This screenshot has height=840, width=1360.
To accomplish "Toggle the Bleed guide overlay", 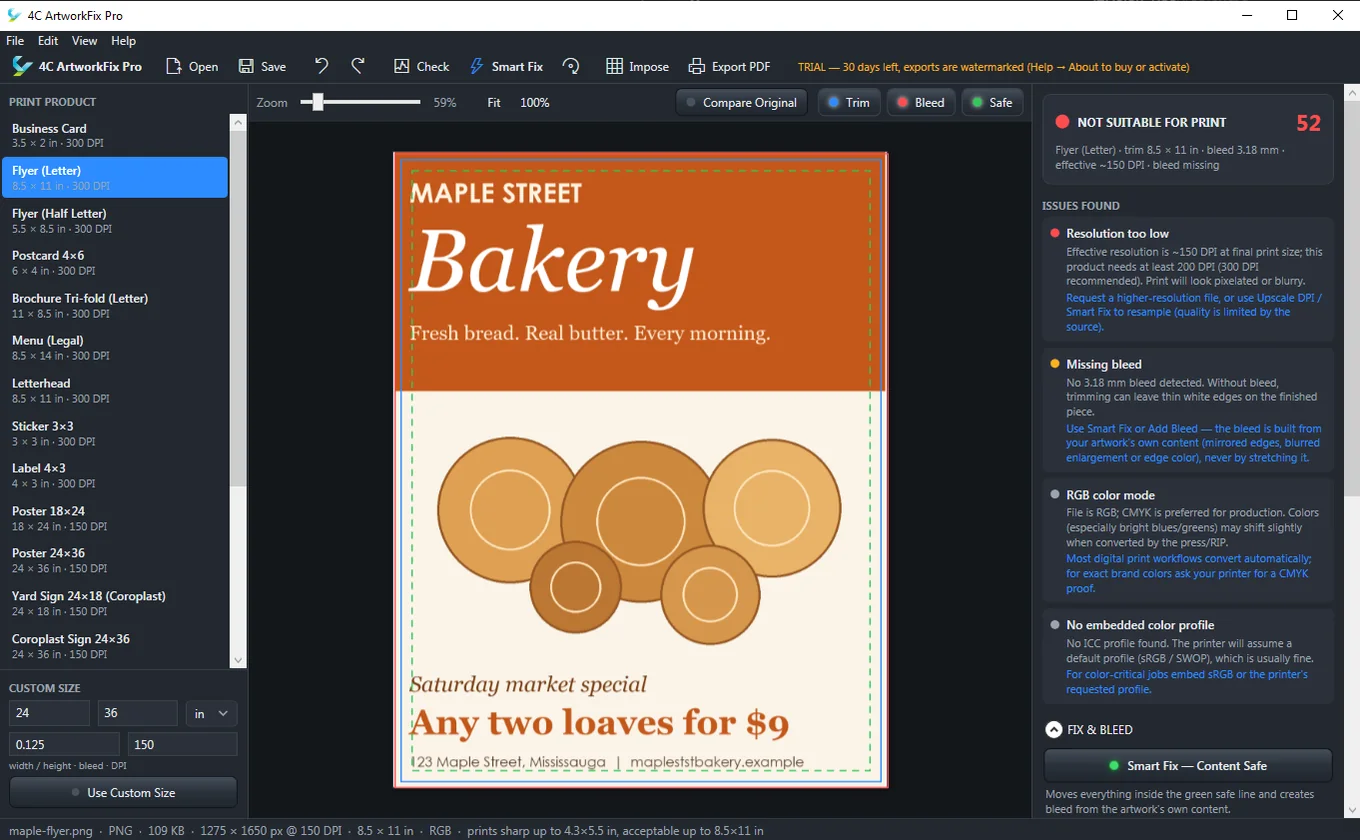I will 920,102.
